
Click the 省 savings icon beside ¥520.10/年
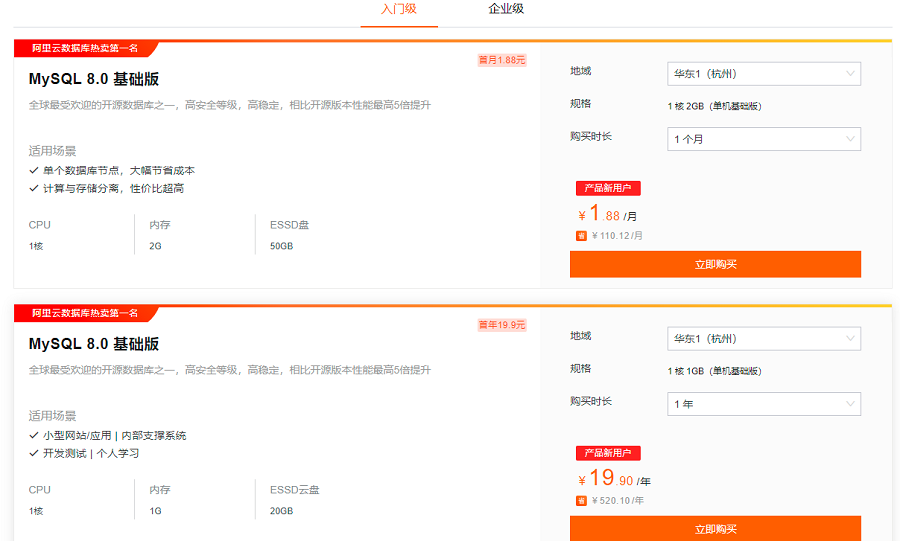click(581, 501)
